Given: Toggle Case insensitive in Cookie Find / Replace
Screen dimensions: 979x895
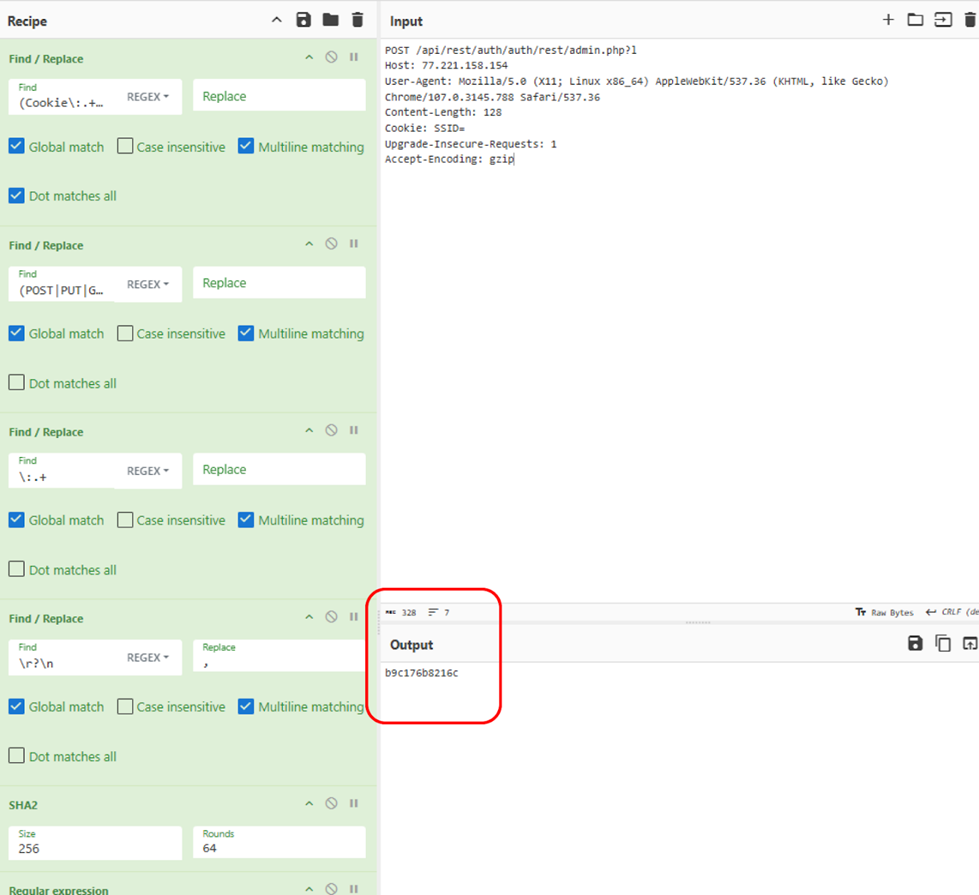Looking at the screenshot, I should click(125, 146).
